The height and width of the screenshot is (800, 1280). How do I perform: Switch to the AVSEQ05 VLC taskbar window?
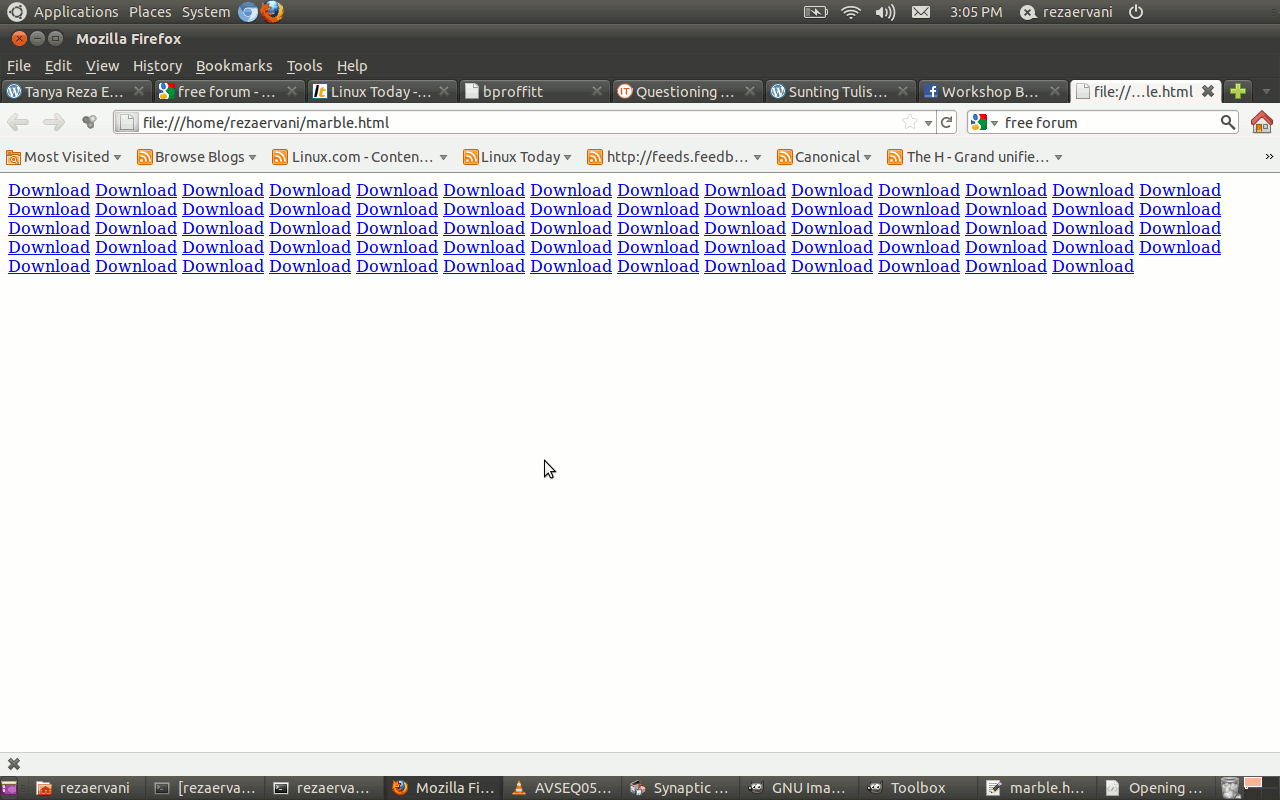[562, 788]
